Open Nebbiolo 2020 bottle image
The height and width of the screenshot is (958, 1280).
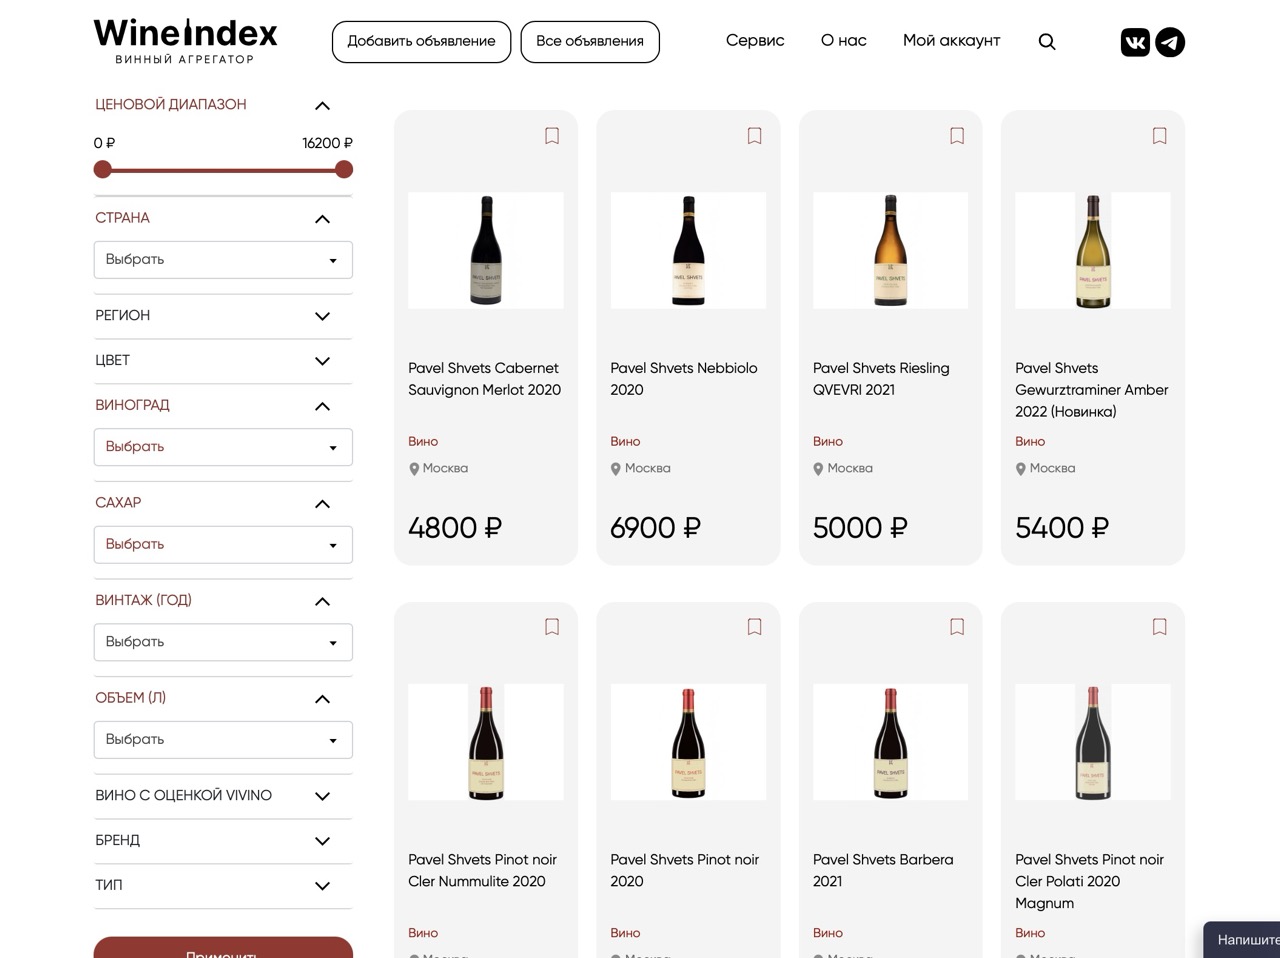[688, 251]
